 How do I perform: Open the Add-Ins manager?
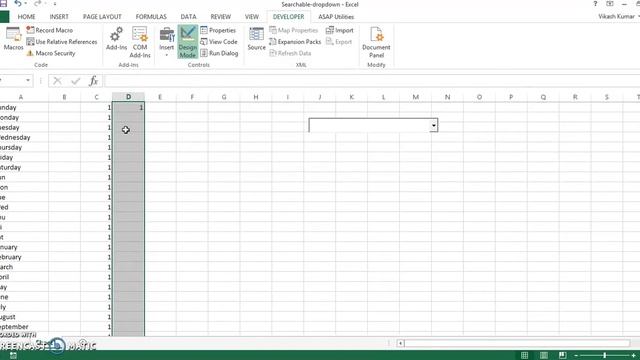pyautogui.click(x=116, y=39)
